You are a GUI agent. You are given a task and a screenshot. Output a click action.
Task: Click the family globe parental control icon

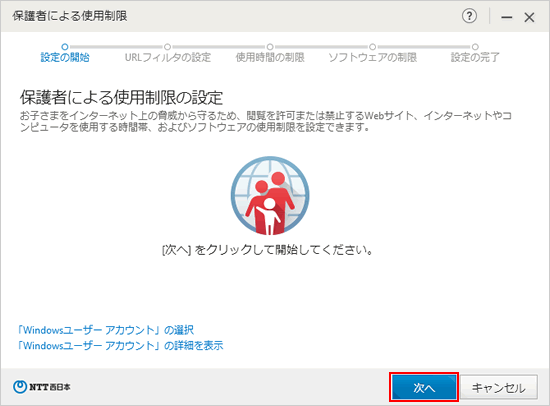270,195
